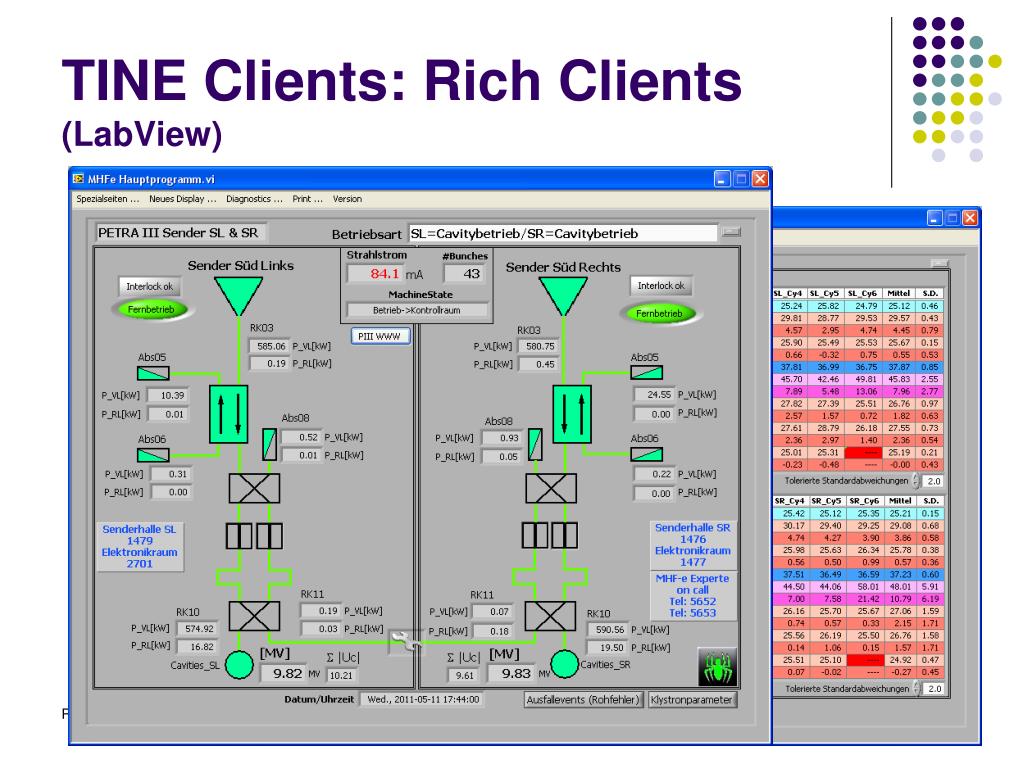This screenshot has width=1024, height=768.
Task: Click RK10 P_VL value 590.56
Action: pos(608,630)
